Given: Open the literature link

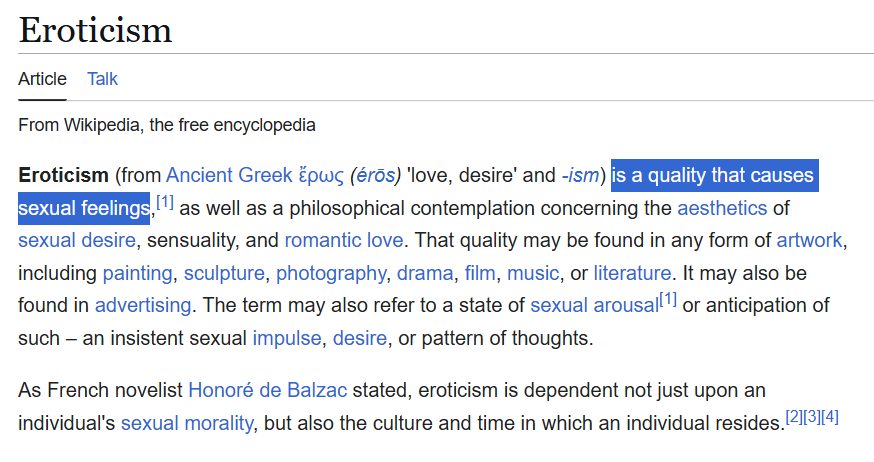Looking at the screenshot, I should pyautogui.click(x=632, y=274).
